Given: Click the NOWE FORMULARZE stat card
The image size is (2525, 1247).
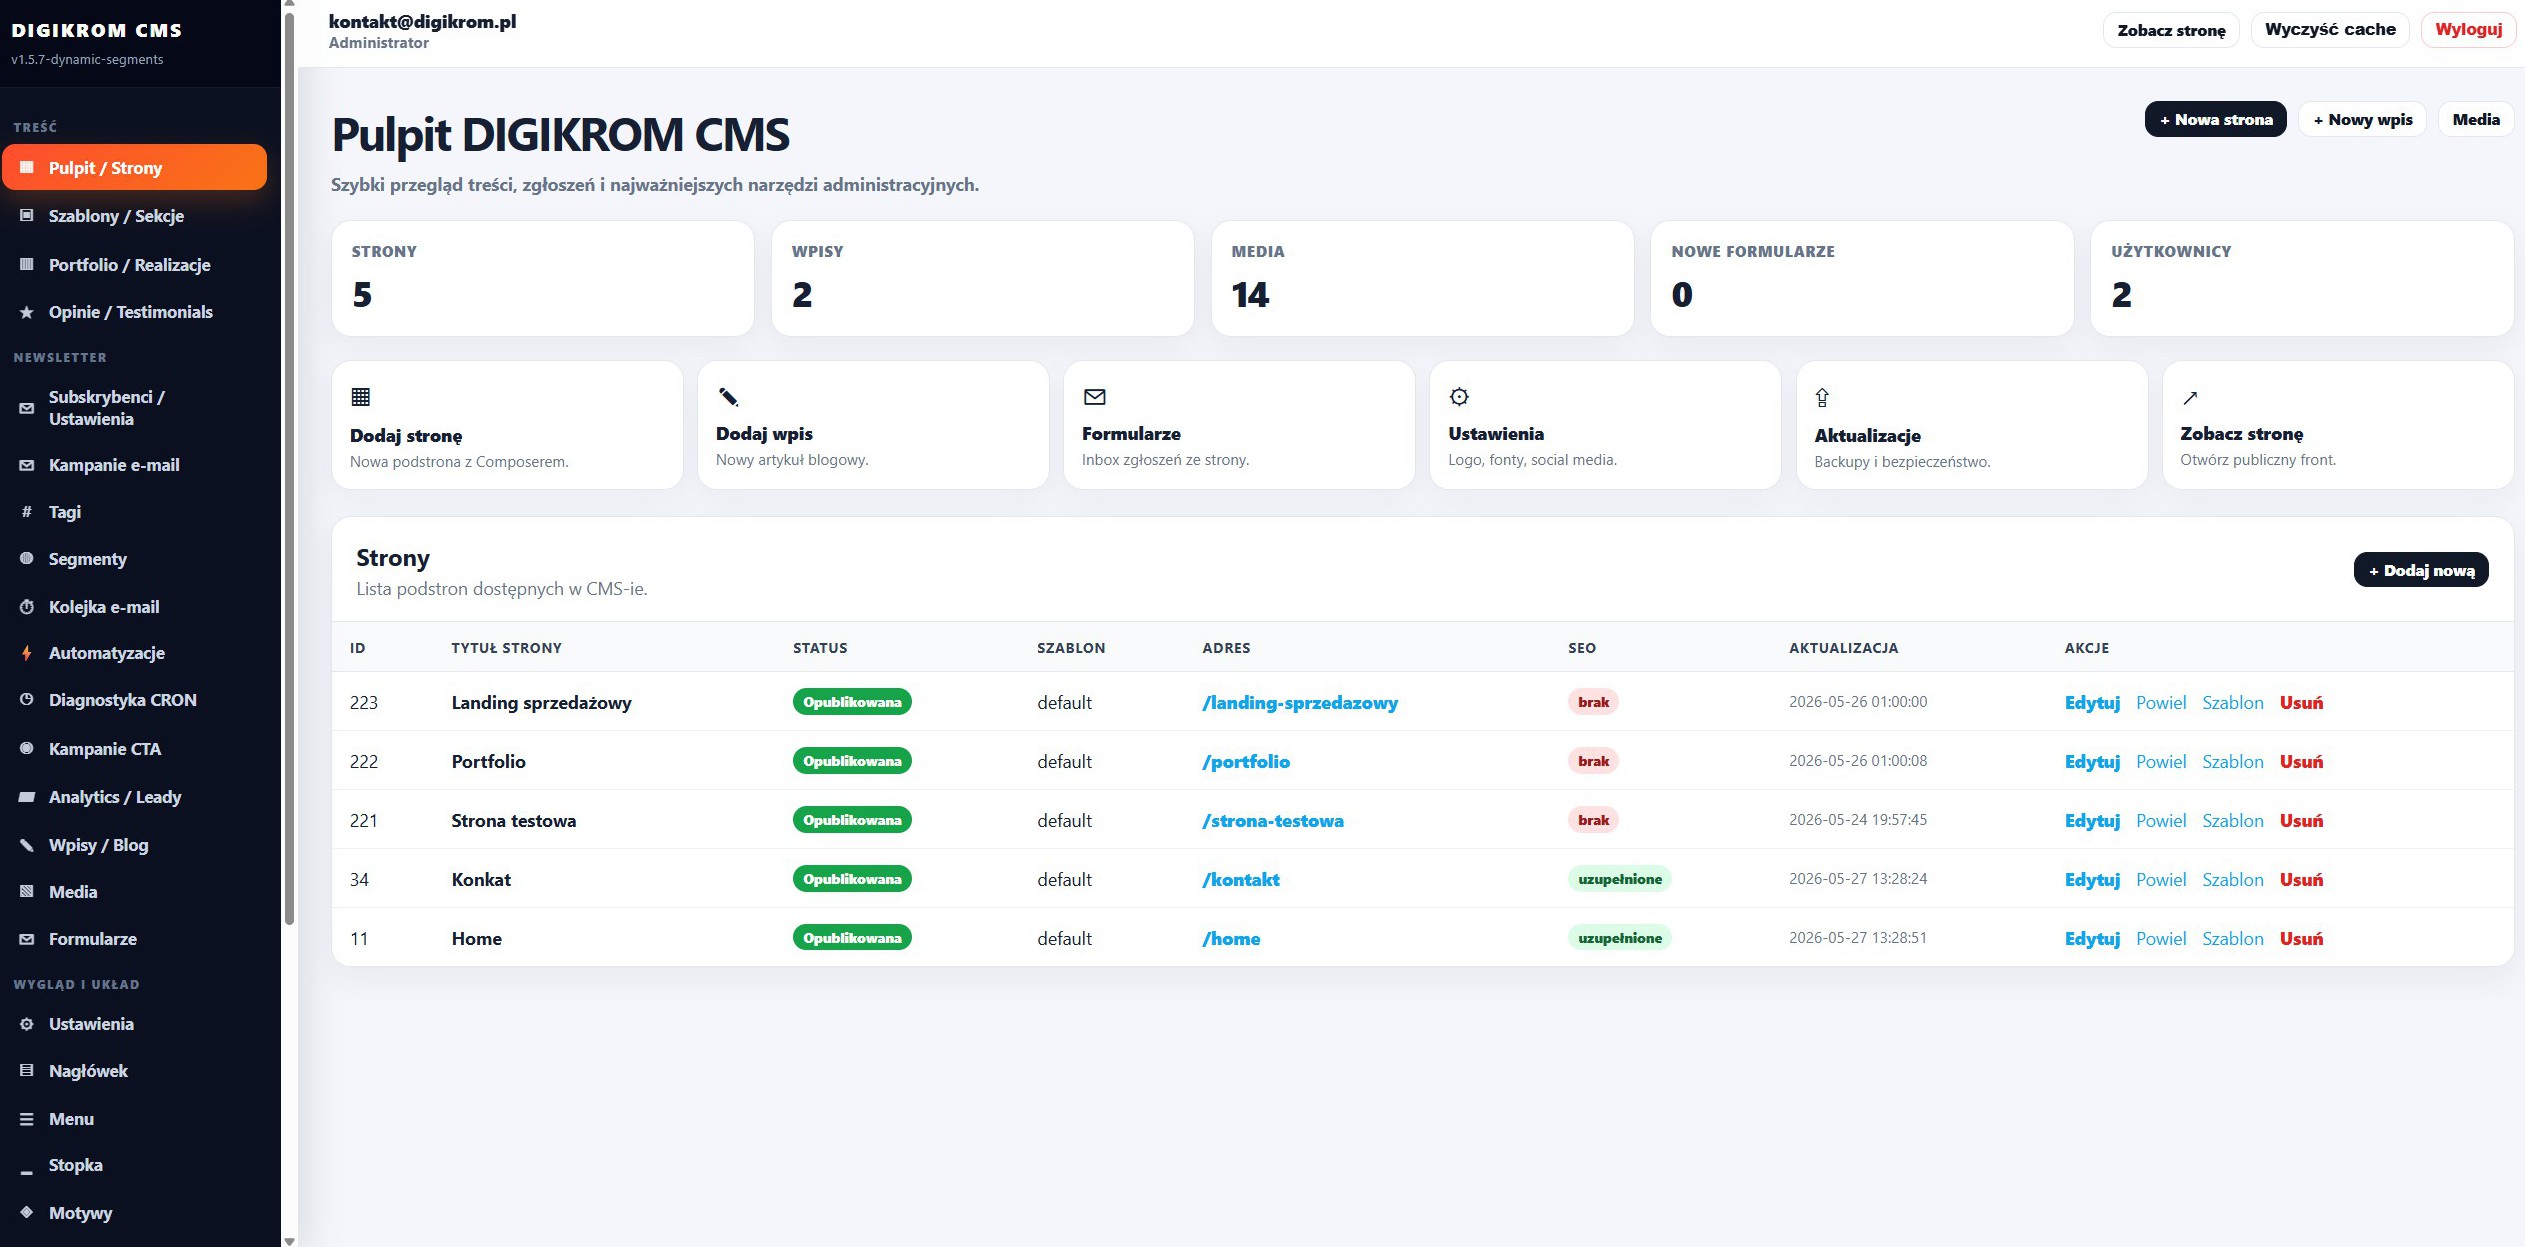Looking at the screenshot, I should point(1861,278).
